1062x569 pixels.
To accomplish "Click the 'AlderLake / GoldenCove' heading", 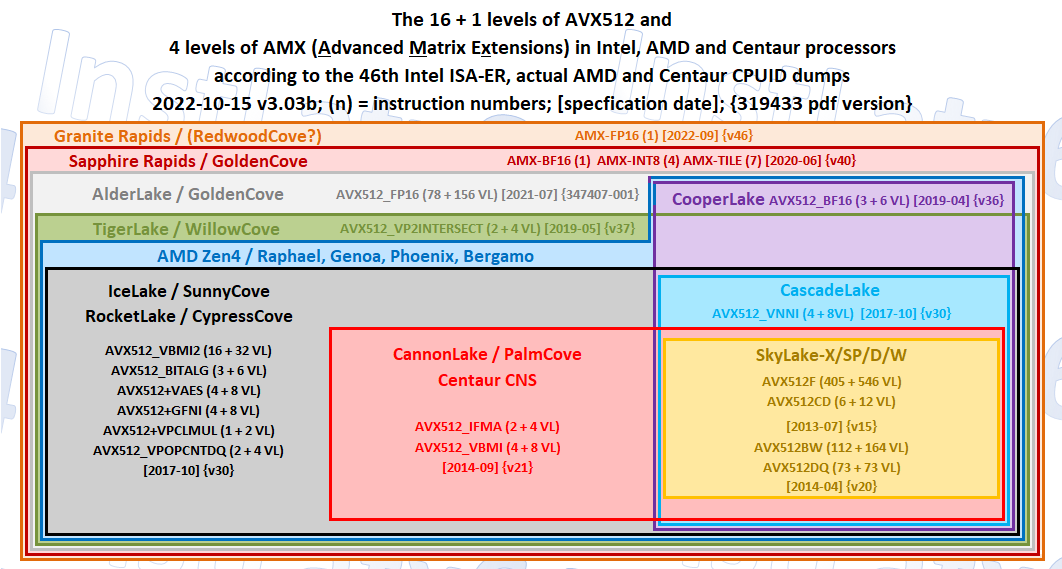I will click(x=188, y=194).
